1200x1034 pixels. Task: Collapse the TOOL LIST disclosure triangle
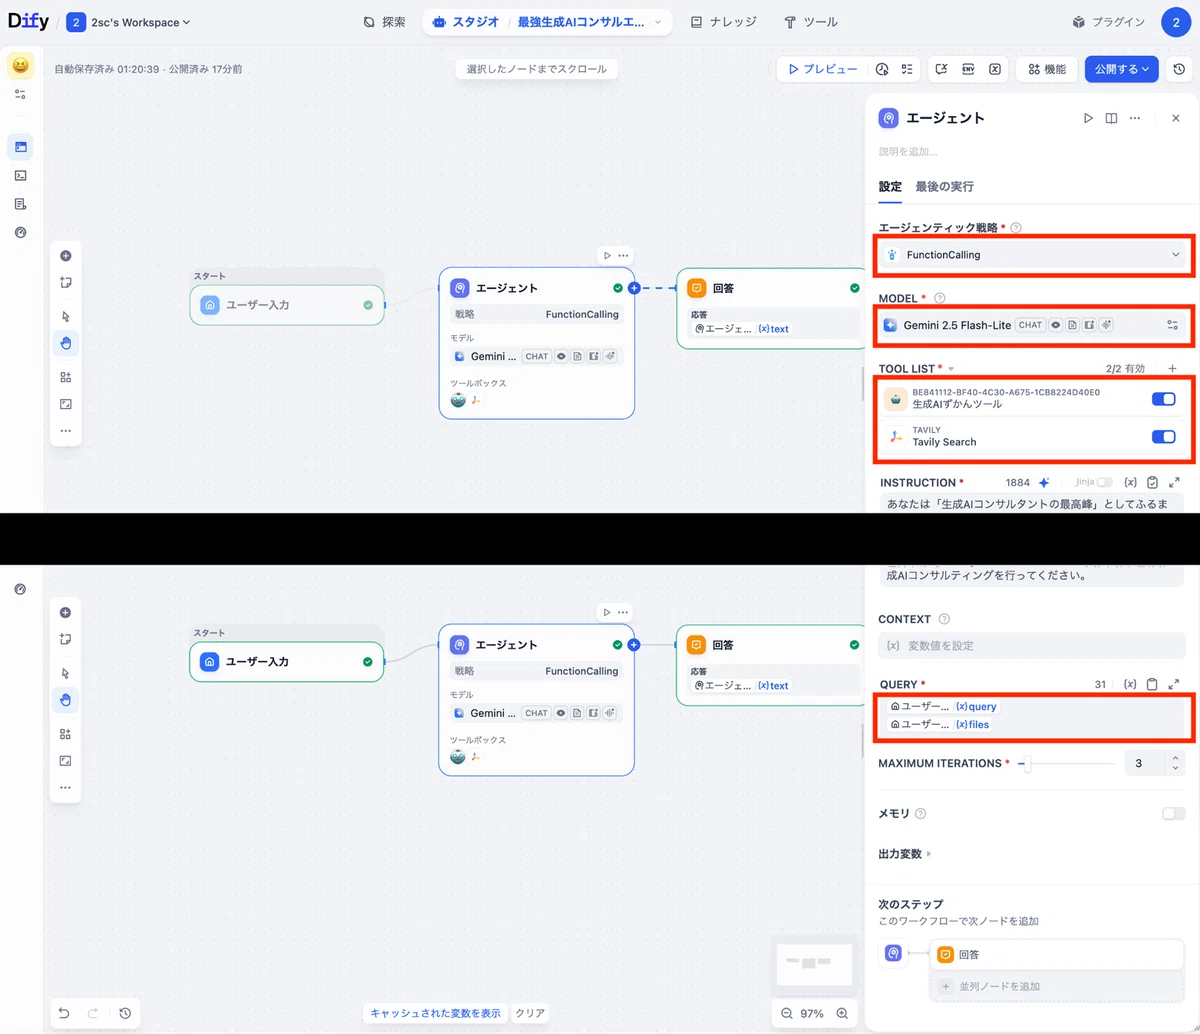952,370
